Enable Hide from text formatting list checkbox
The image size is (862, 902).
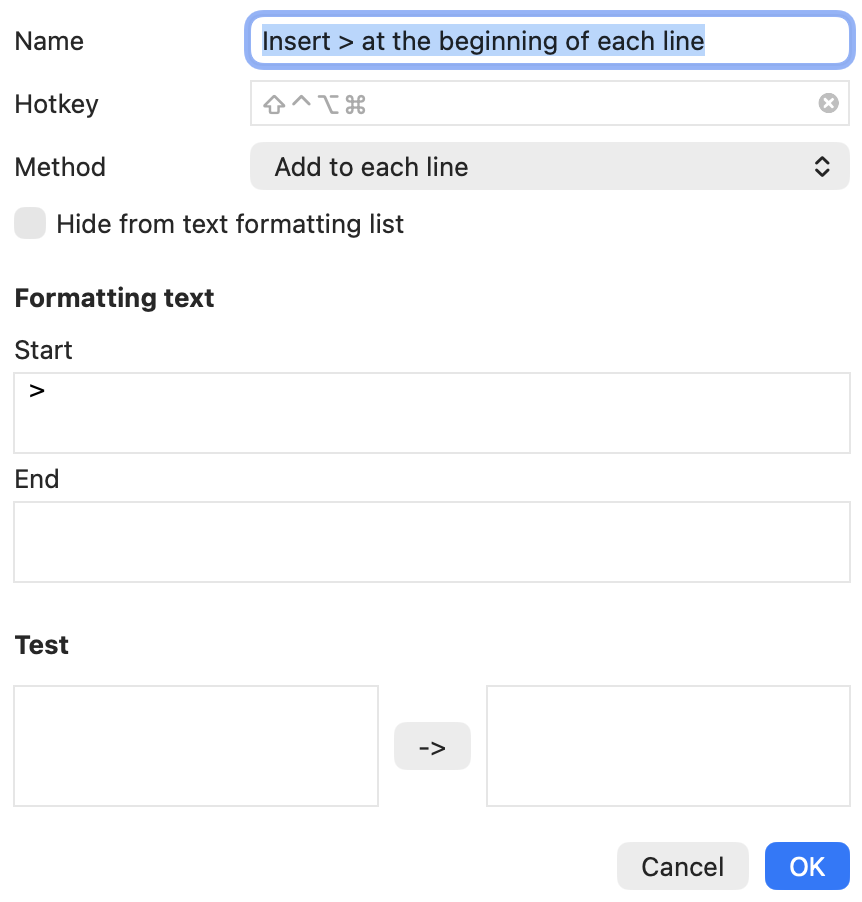point(30,223)
